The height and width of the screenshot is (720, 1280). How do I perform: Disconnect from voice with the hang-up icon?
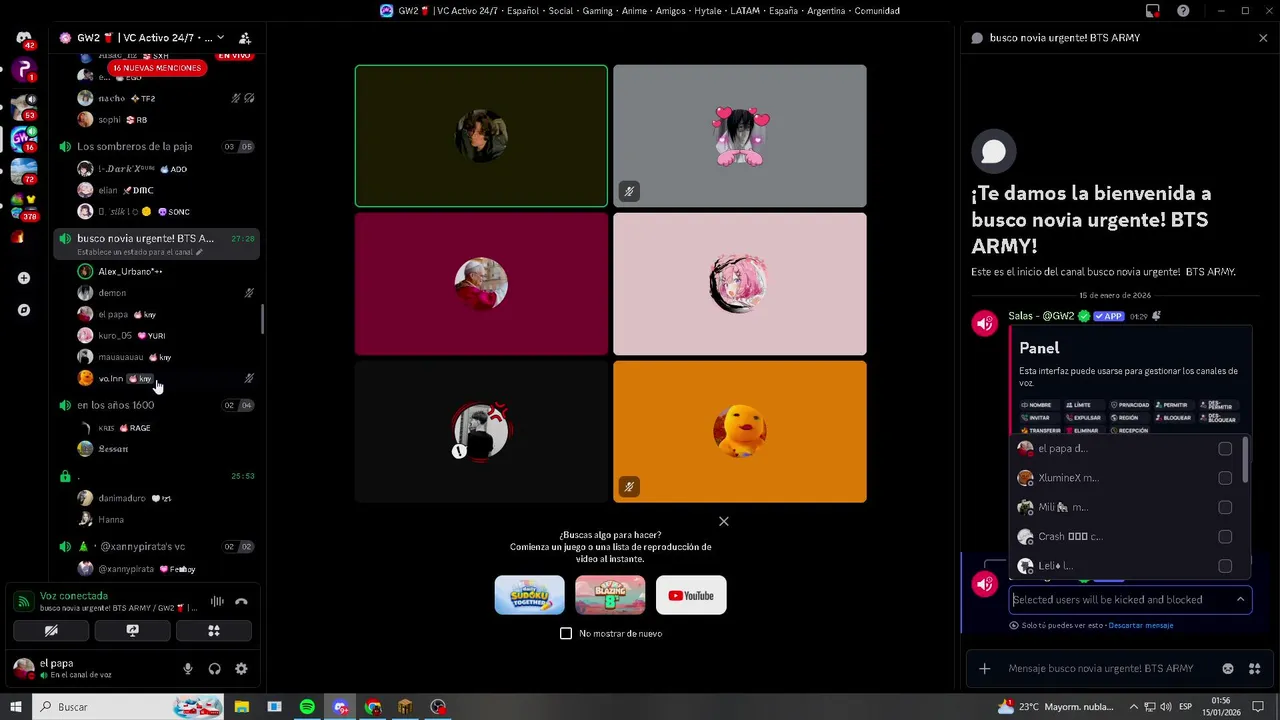point(241,602)
